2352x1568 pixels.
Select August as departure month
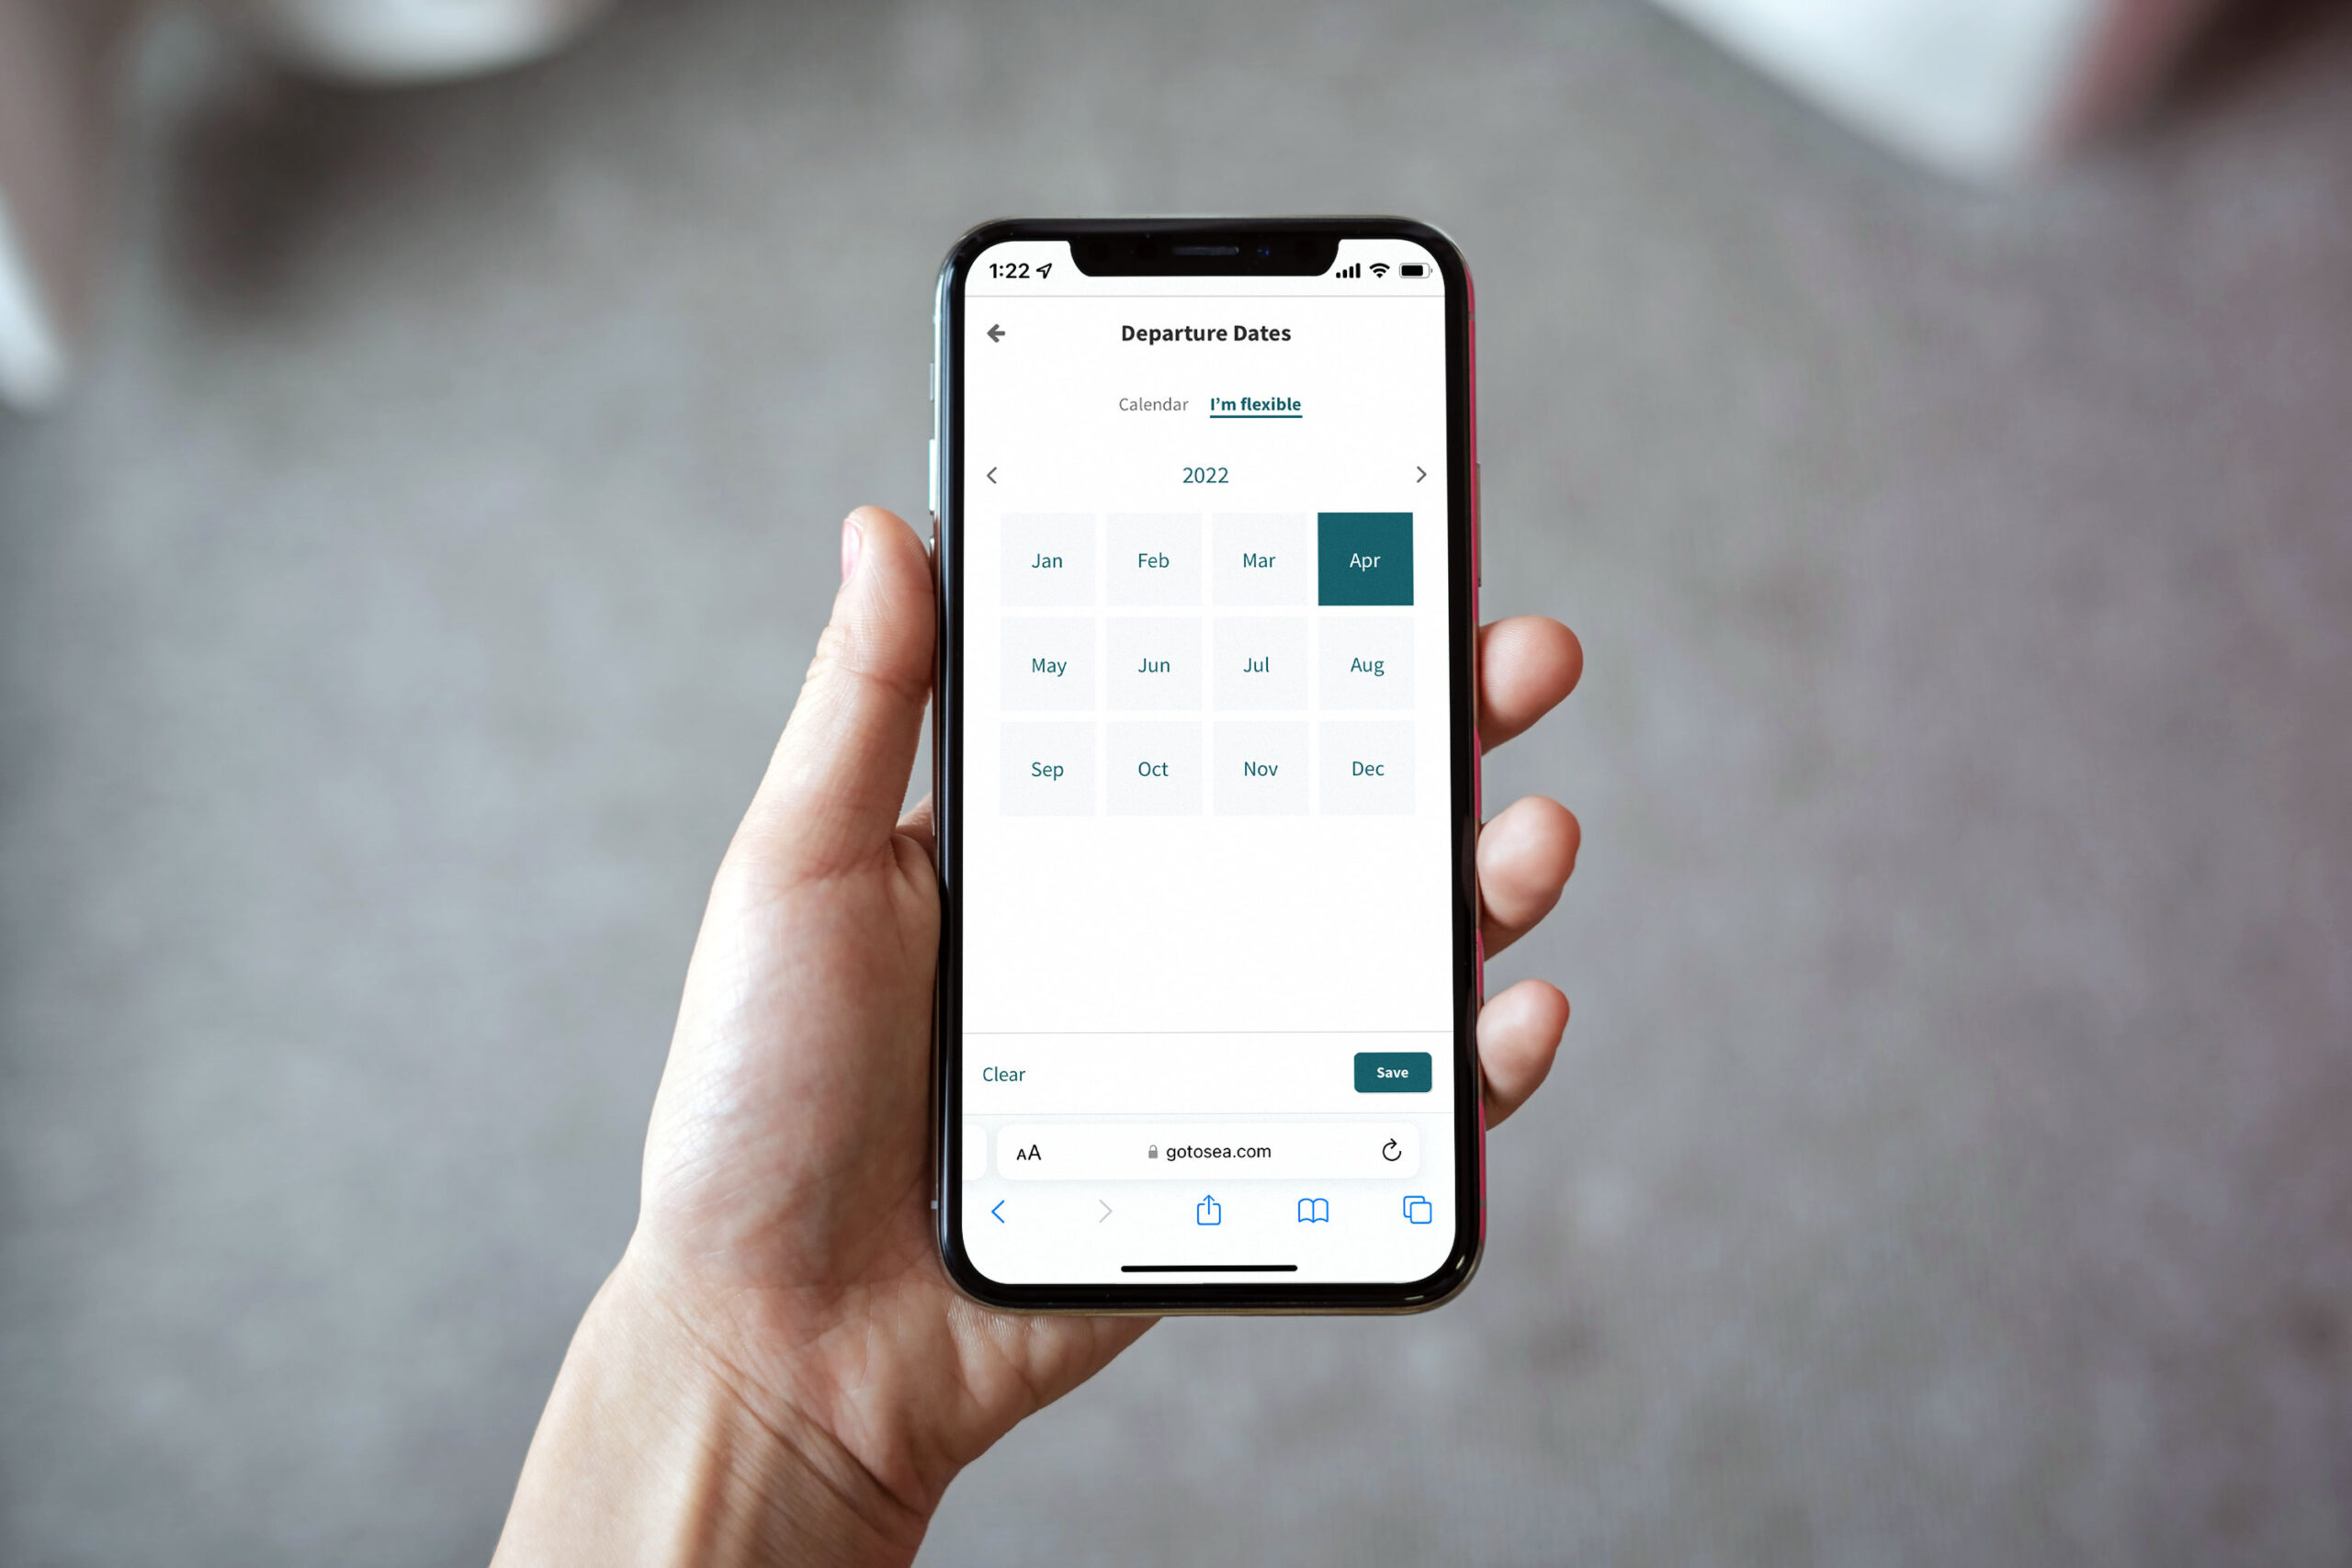point(1369,663)
